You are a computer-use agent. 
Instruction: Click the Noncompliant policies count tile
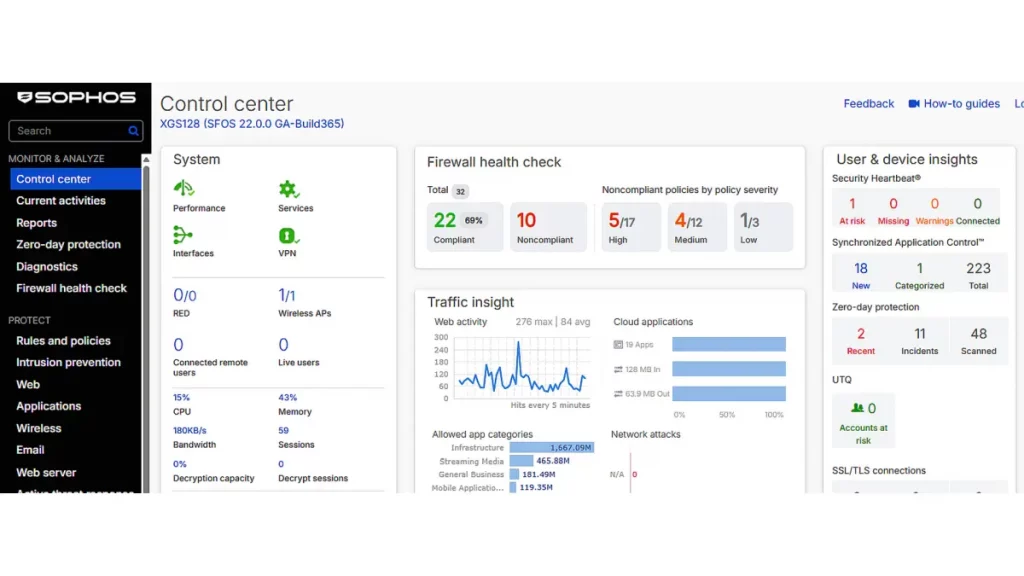click(547, 227)
